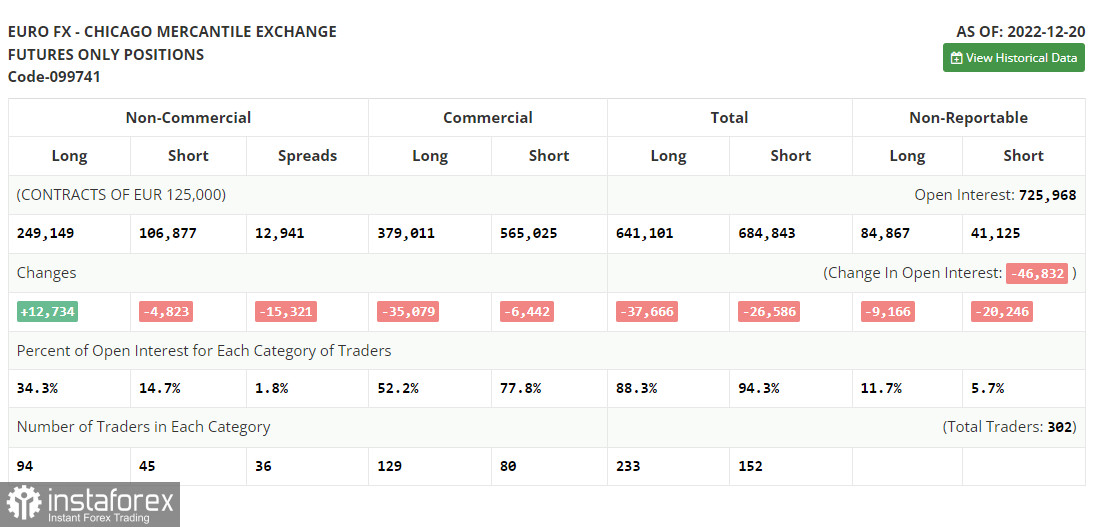Click the Non-Commercial long value 249,149
1094x527 pixels.
click(x=45, y=233)
